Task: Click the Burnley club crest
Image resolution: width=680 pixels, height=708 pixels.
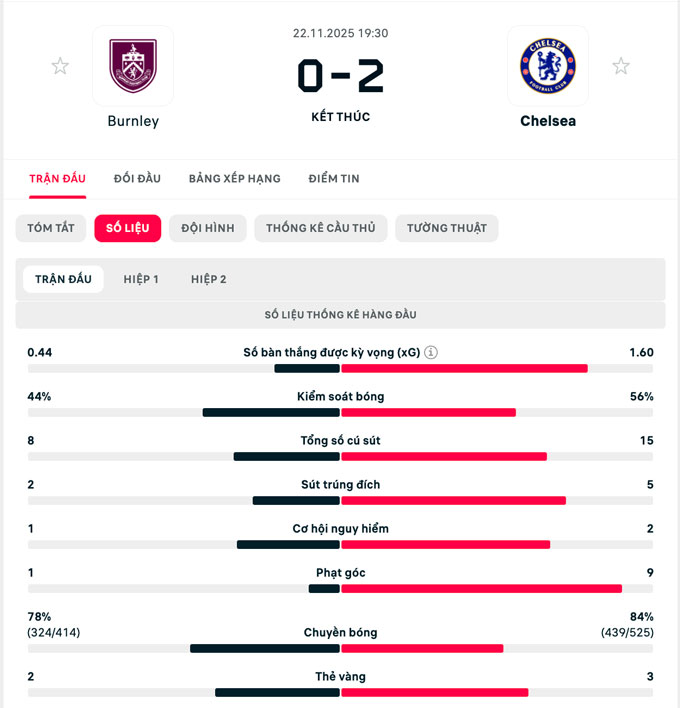Action: click(133, 66)
